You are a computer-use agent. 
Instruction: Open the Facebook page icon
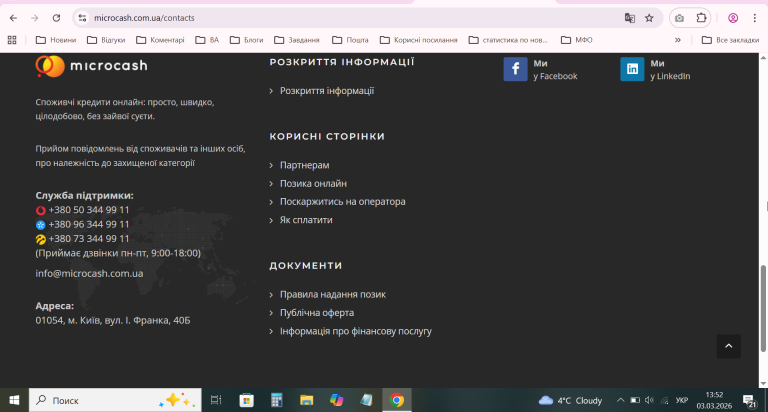pyautogui.click(x=515, y=69)
